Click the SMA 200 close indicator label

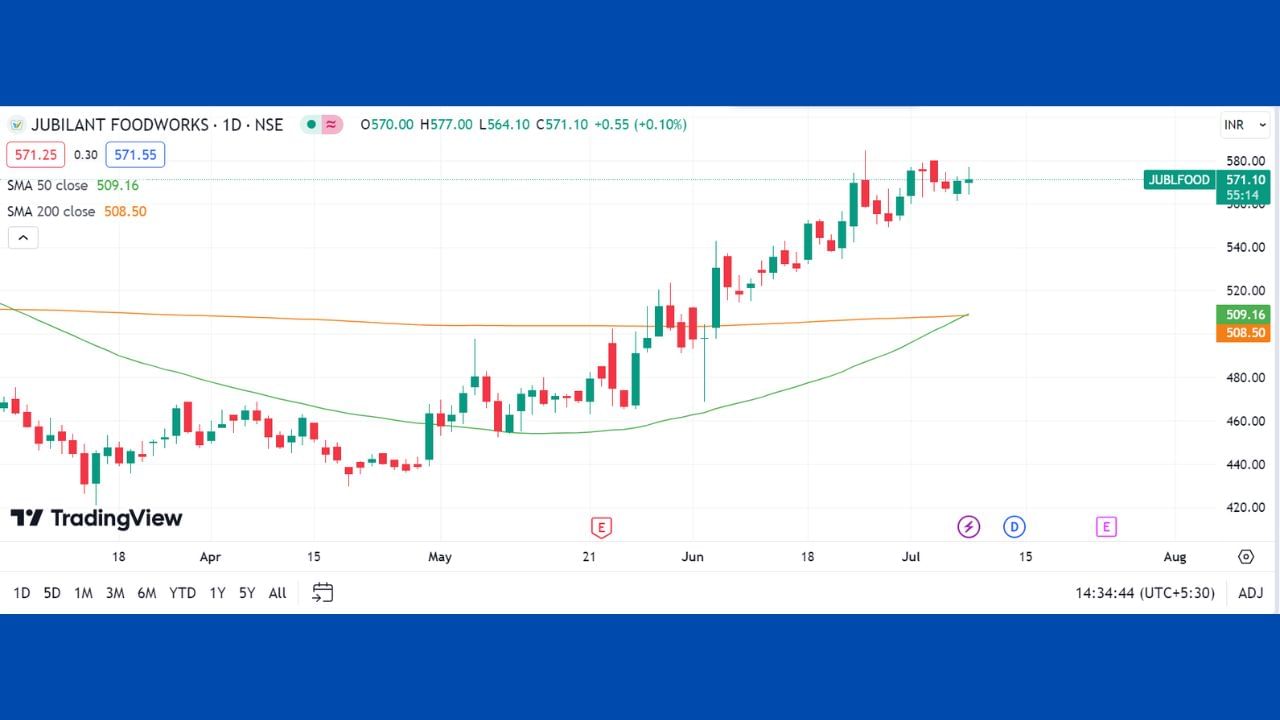click(51, 212)
